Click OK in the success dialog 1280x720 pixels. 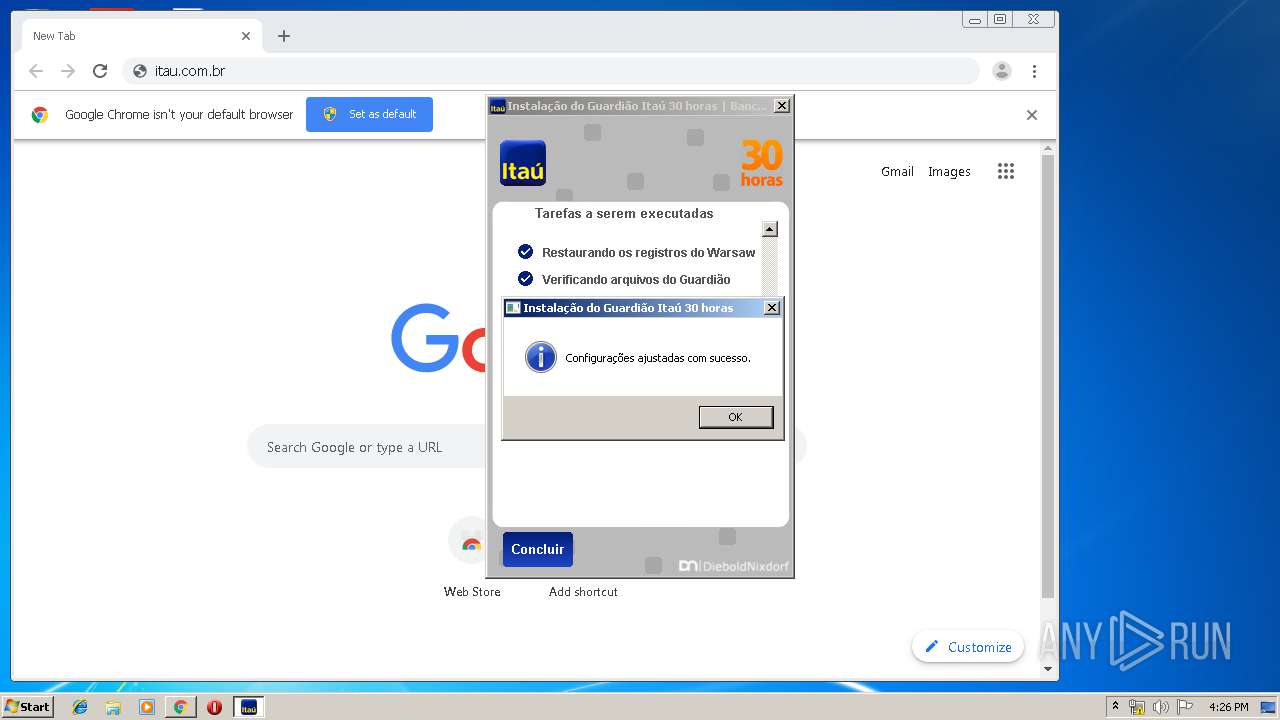pos(736,417)
